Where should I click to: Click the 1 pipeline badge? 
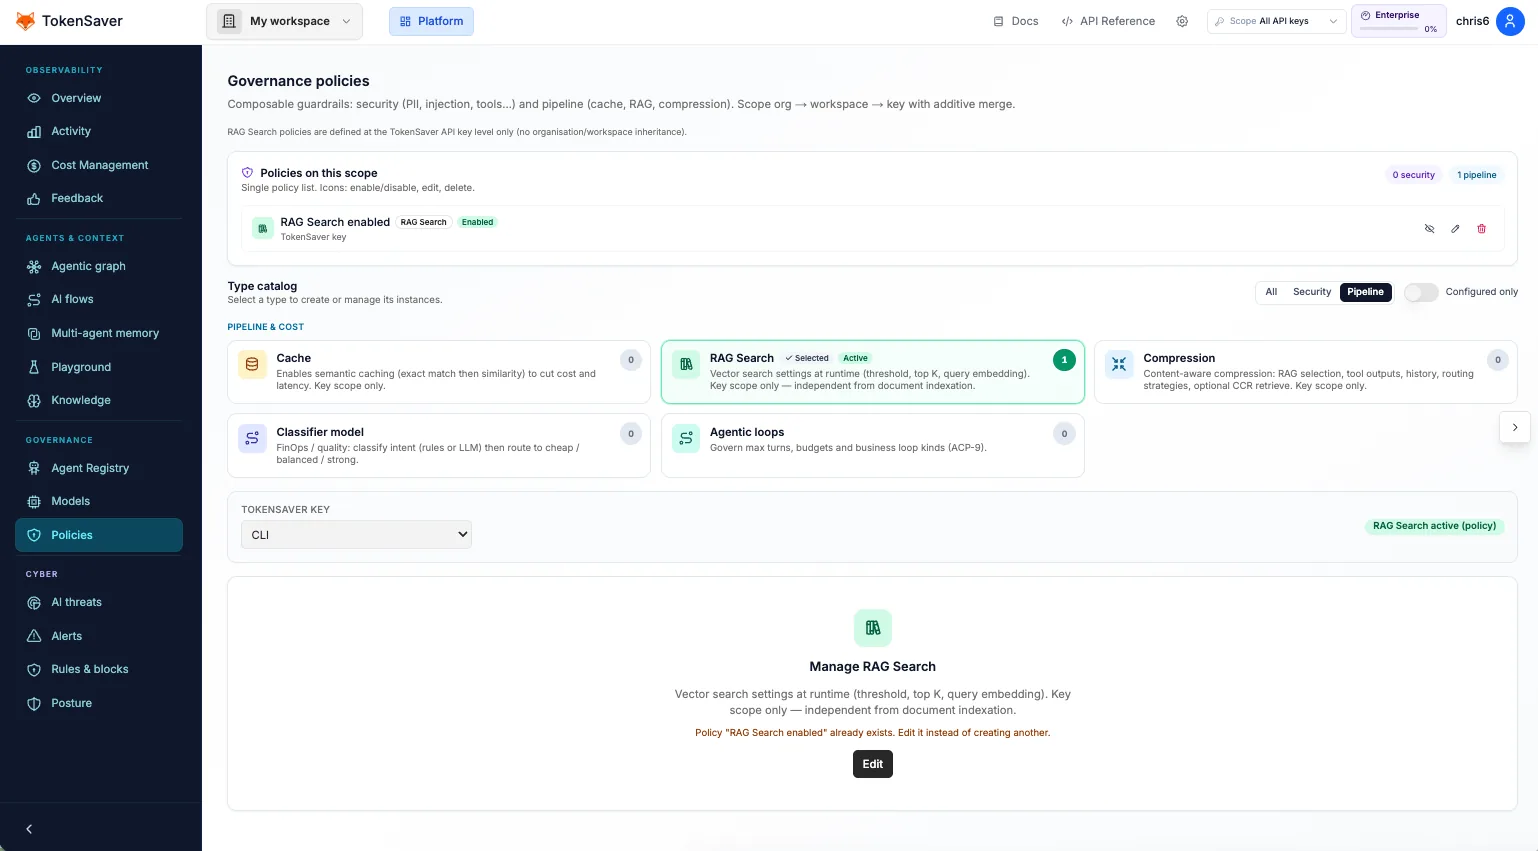1477,175
